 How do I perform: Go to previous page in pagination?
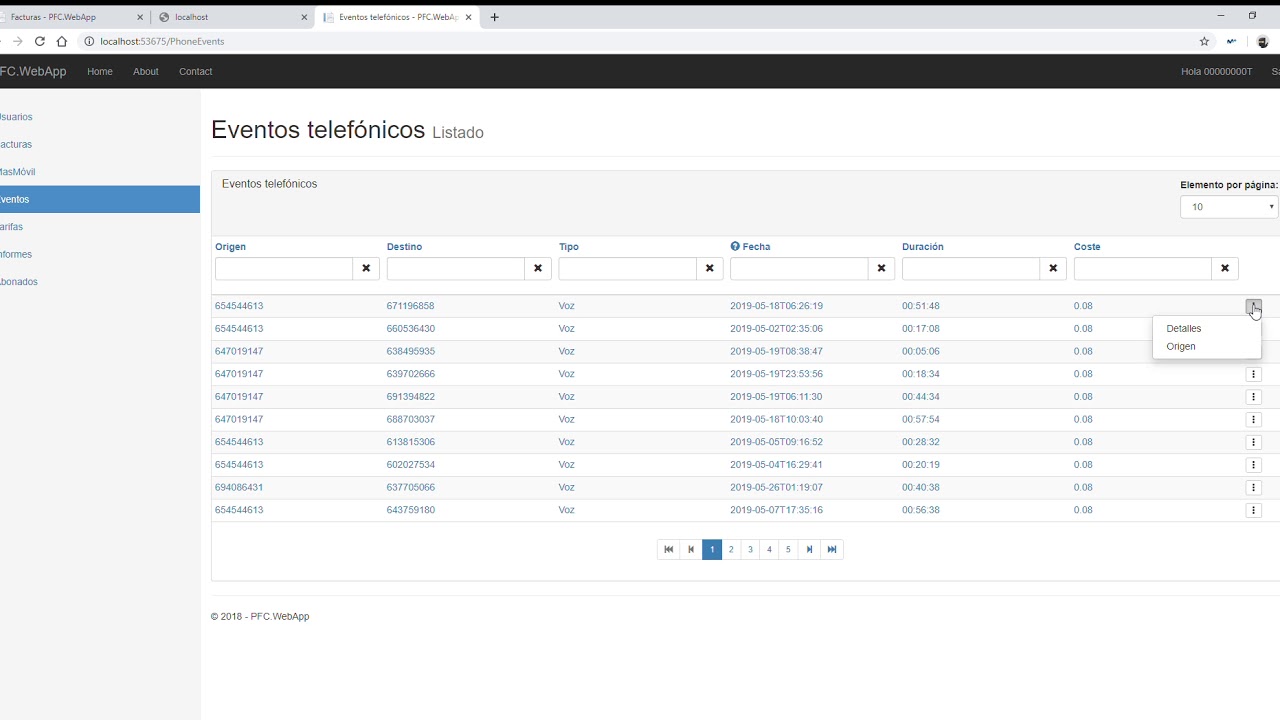tap(691, 549)
